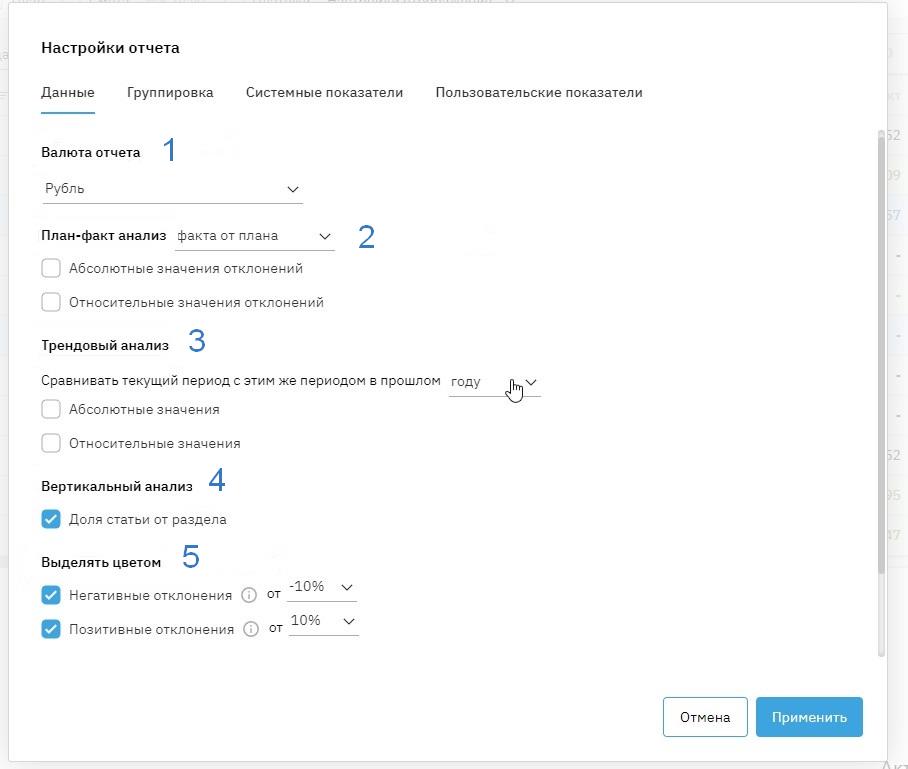Click info icon next to Позитивные отклонения

pos(252,629)
